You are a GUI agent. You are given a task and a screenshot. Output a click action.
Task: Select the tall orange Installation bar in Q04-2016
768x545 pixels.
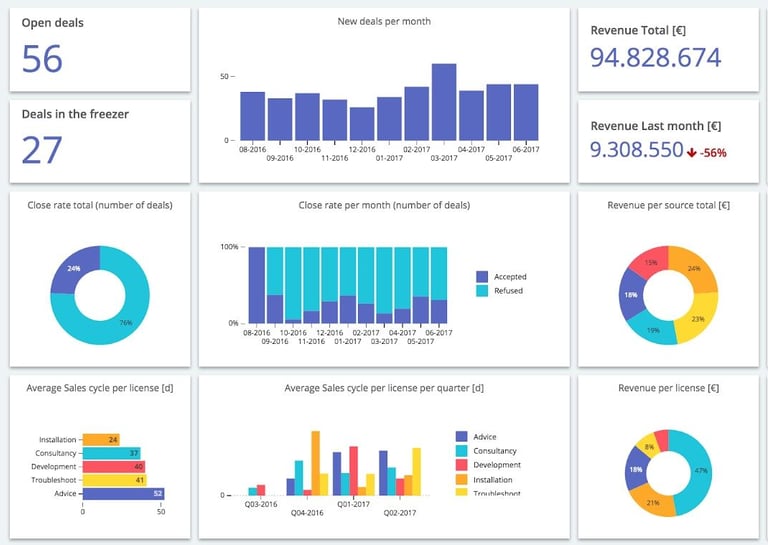[x=316, y=463]
